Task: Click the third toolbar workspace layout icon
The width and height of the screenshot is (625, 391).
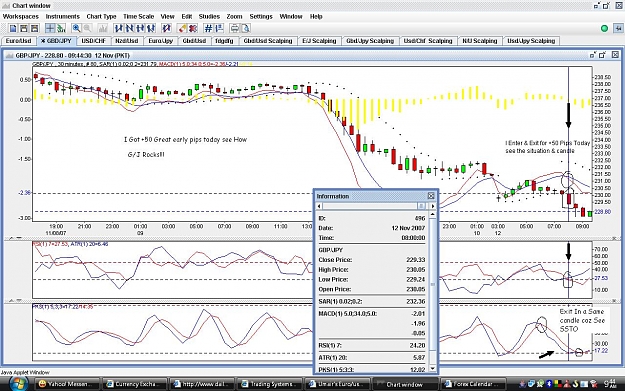Action: tap(35, 28)
